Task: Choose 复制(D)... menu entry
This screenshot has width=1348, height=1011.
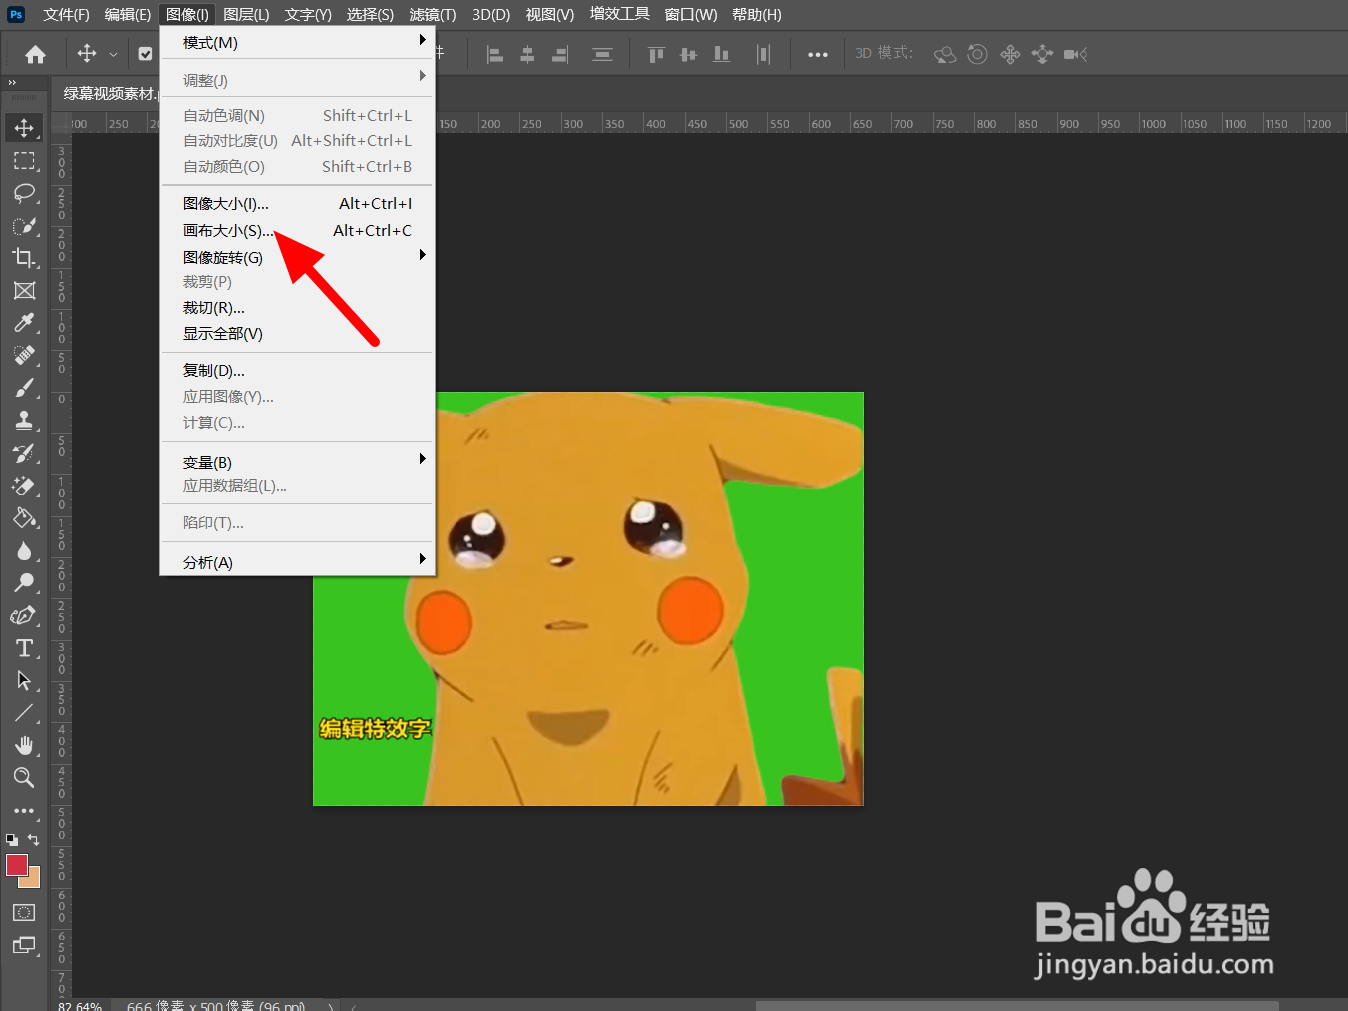Action: (297, 371)
